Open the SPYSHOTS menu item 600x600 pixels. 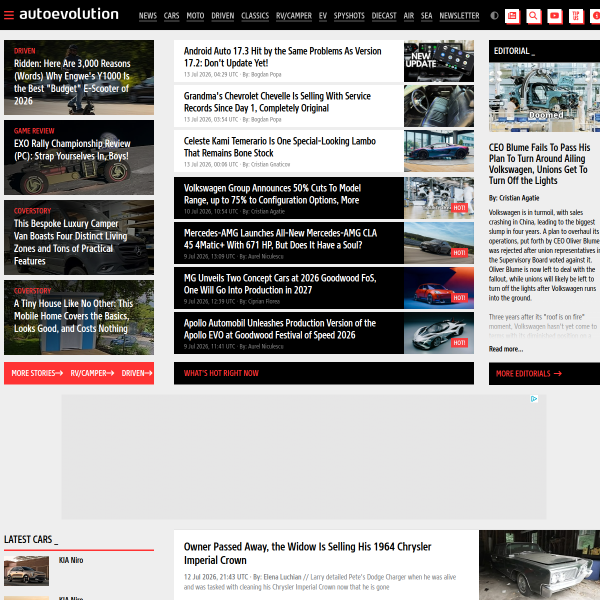(349, 16)
